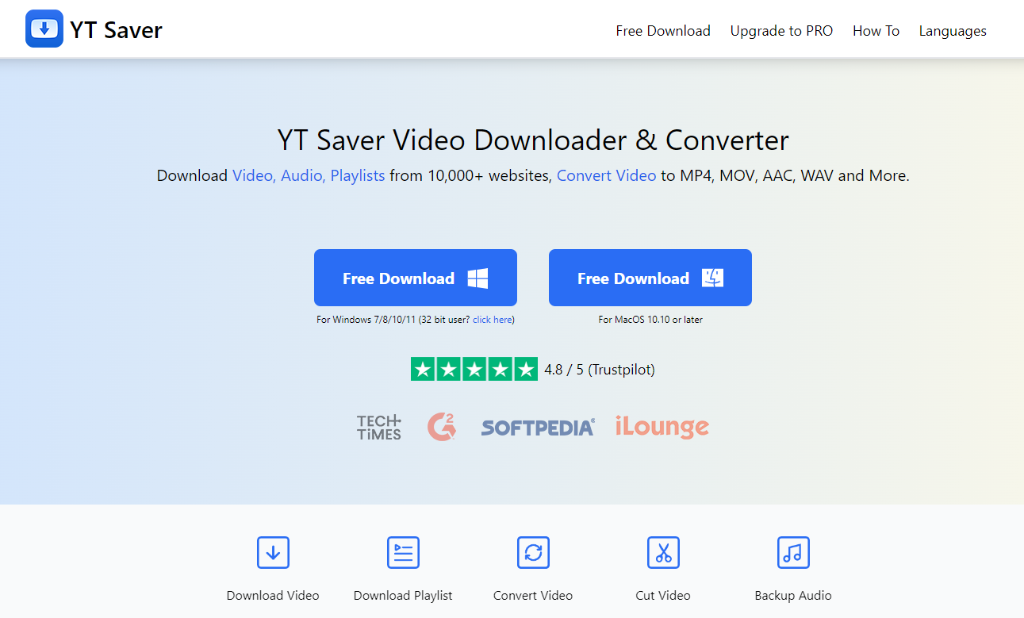Click the Backup Audio label
Screen dimensions: 1024x618
(x=793, y=596)
